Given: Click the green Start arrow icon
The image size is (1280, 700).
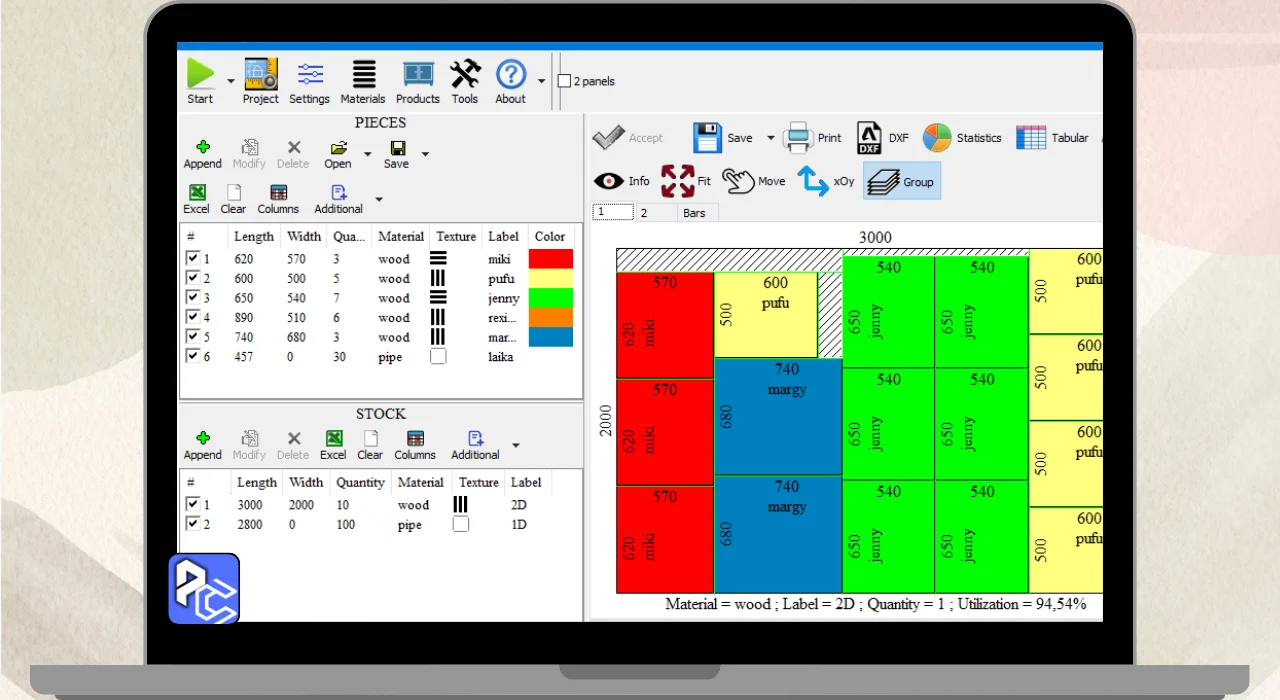Looking at the screenshot, I should point(200,74).
